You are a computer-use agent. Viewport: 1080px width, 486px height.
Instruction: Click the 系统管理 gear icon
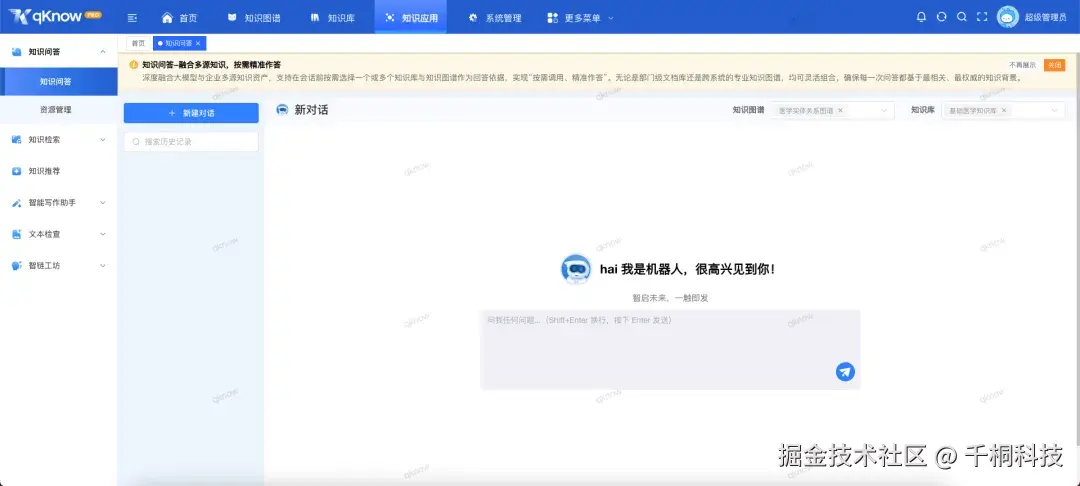click(x=472, y=18)
